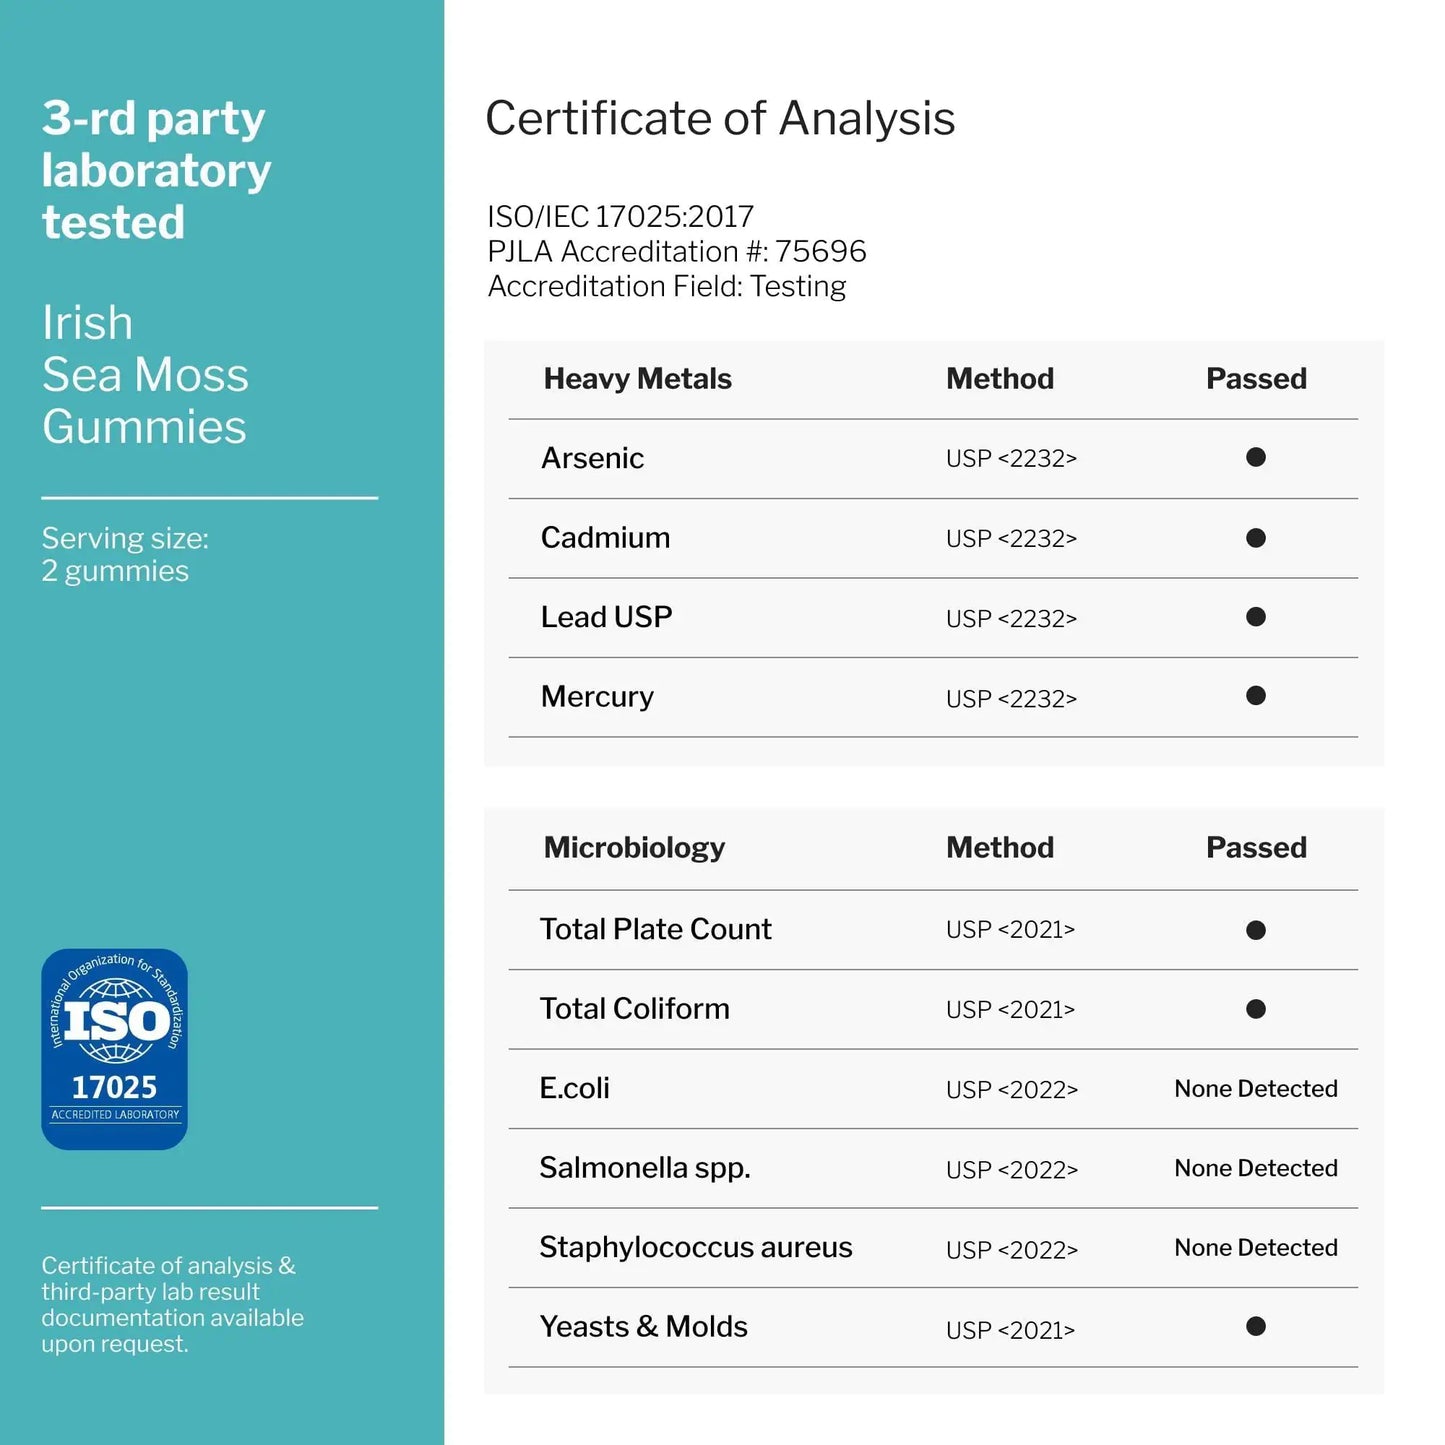Image resolution: width=1445 pixels, height=1445 pixels.
Task: Click the Microbiology column header
Action: (634, 848)
